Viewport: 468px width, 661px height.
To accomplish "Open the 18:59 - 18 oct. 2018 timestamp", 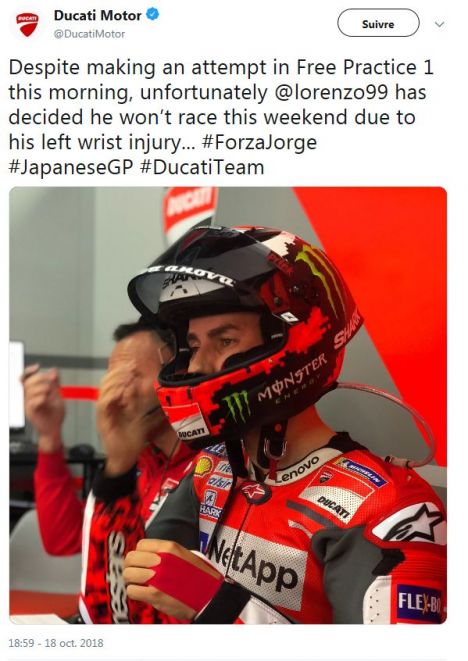I will (56, 643).
